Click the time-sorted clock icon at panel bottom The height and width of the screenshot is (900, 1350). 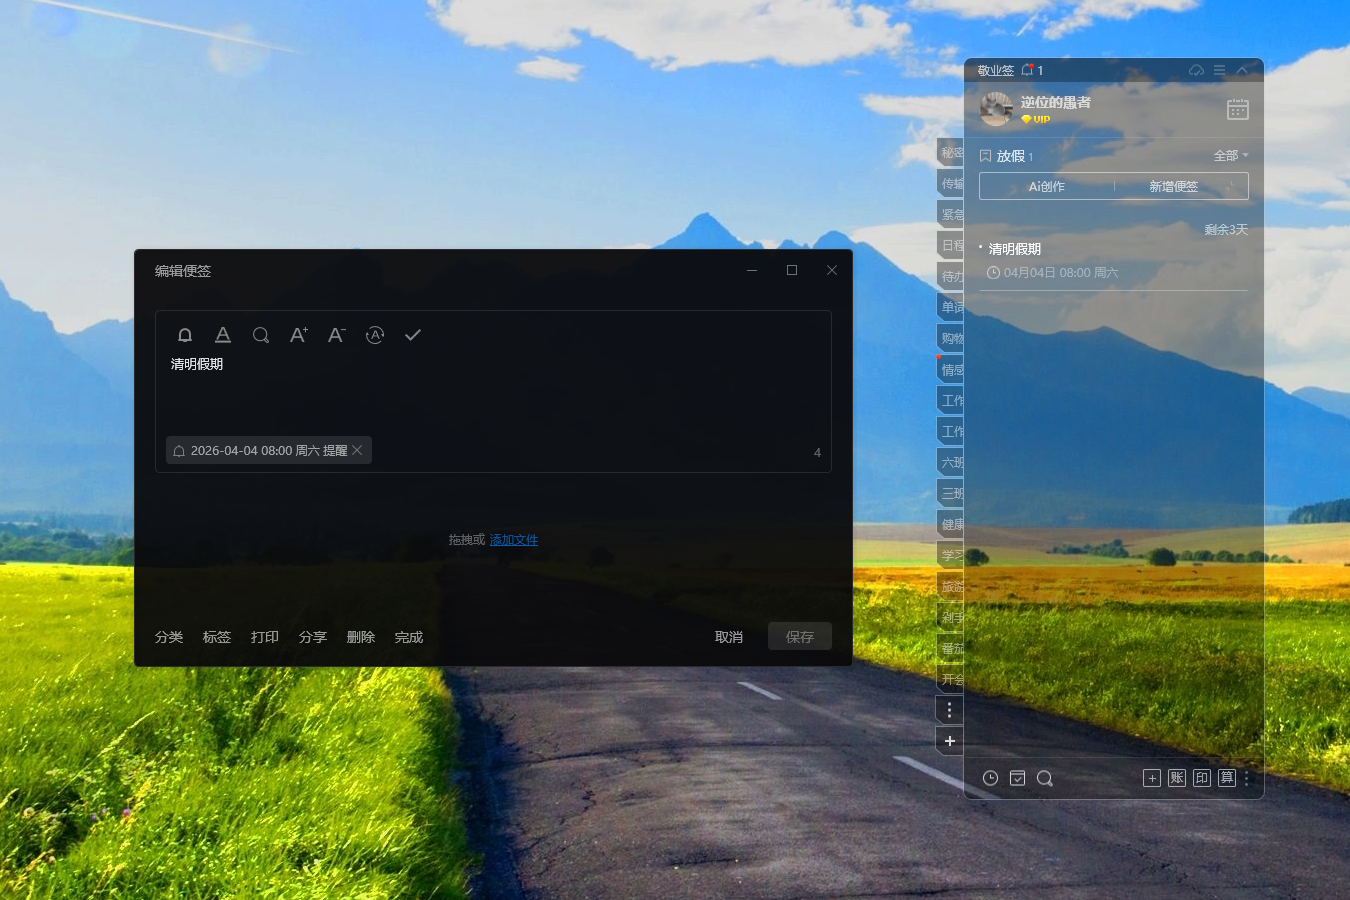click(990, 778)
